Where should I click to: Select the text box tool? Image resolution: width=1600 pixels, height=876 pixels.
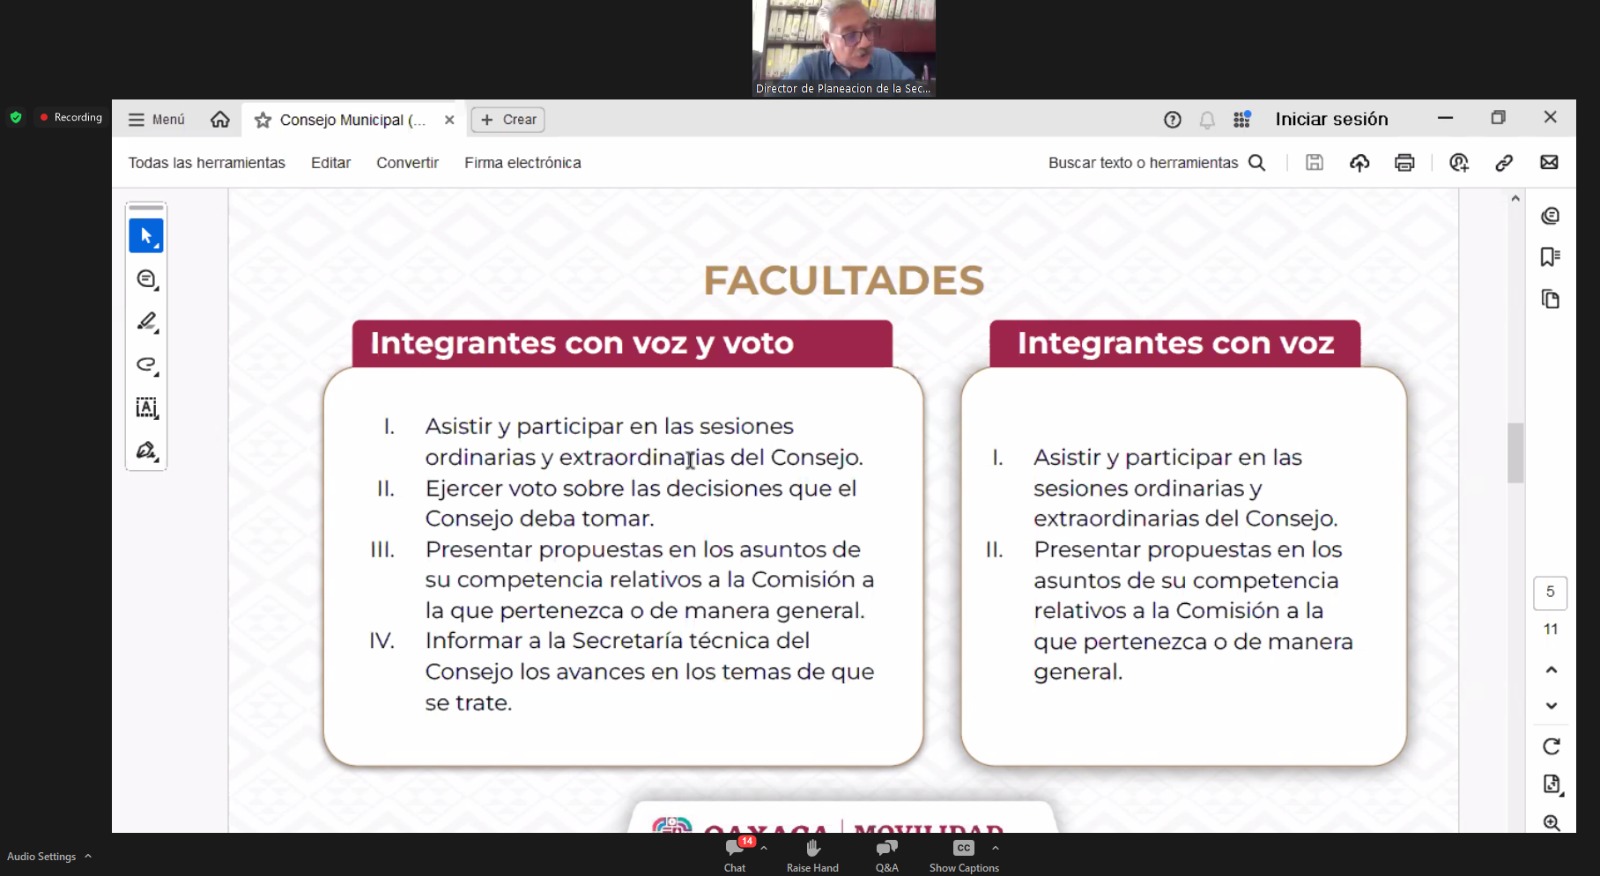tap(146, 408)
